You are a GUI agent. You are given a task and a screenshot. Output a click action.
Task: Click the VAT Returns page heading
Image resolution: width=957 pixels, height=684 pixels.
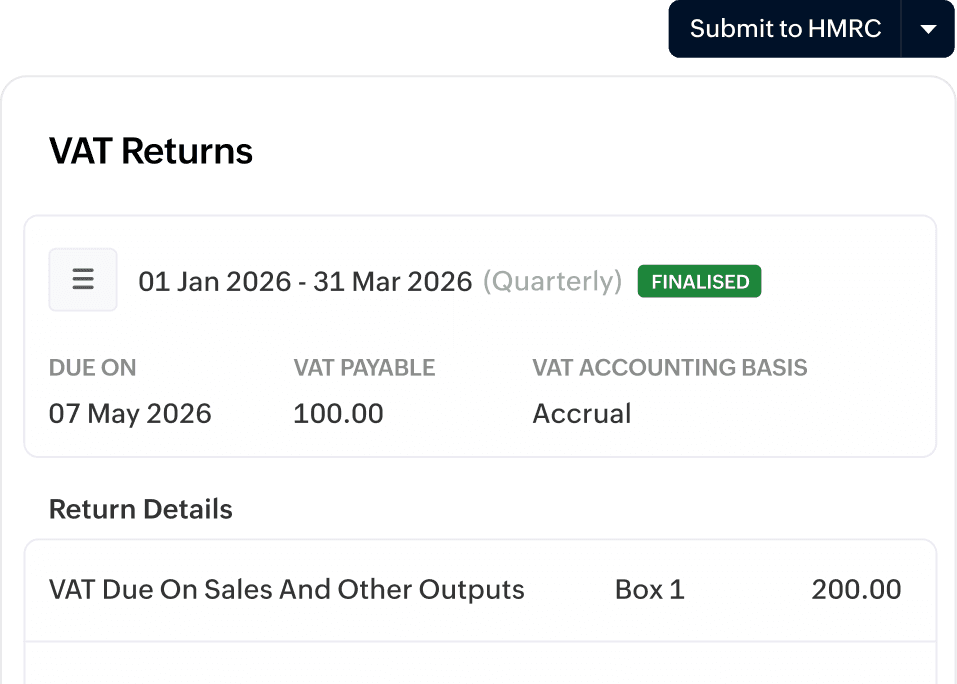point(151,152)
